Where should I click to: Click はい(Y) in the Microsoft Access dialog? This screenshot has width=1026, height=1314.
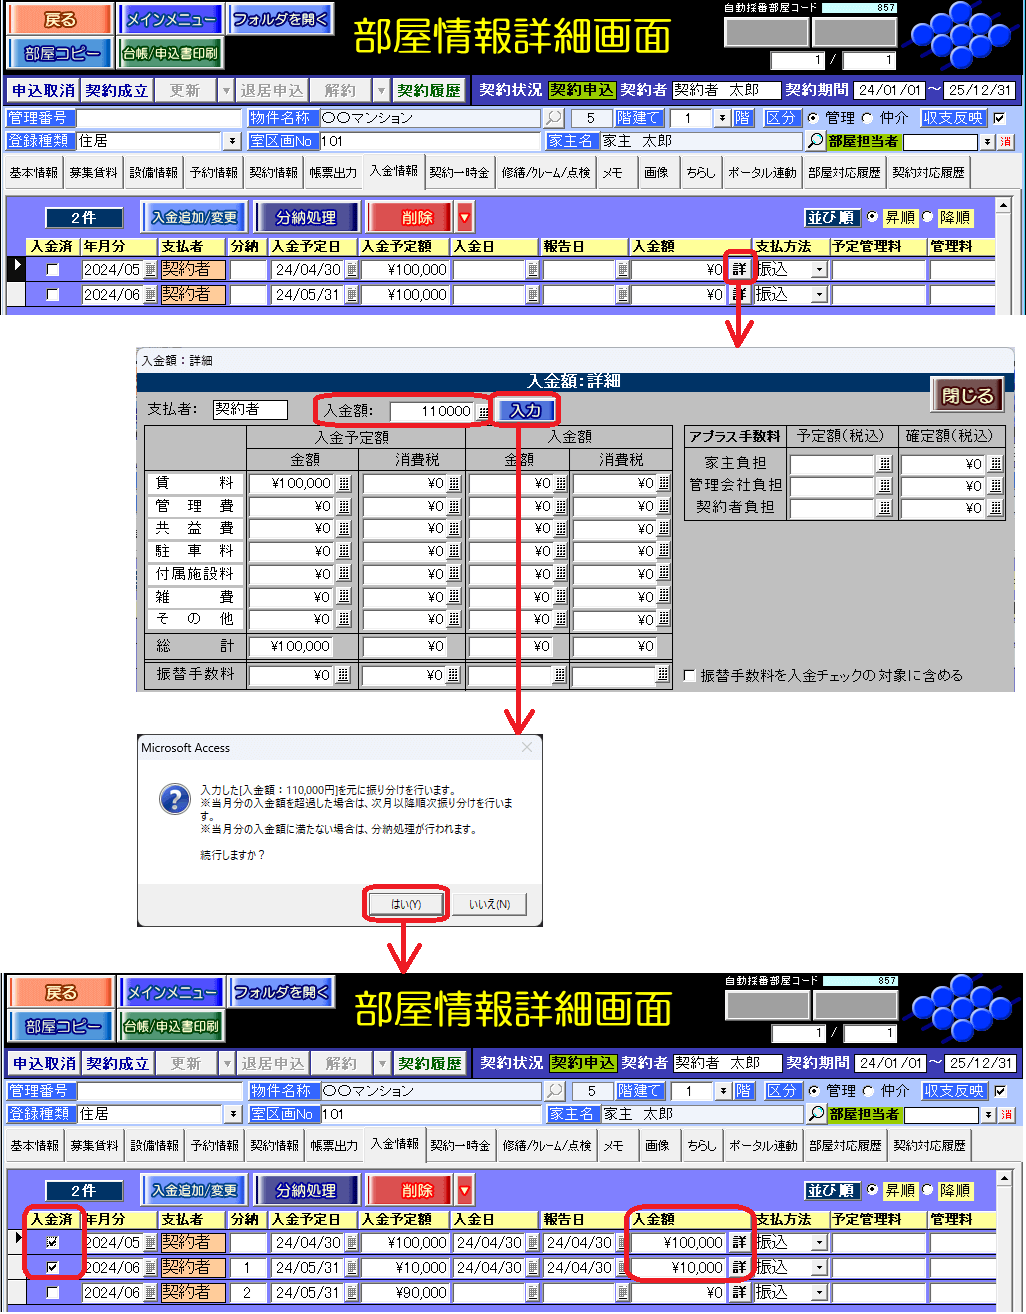[x=405, y=904]
